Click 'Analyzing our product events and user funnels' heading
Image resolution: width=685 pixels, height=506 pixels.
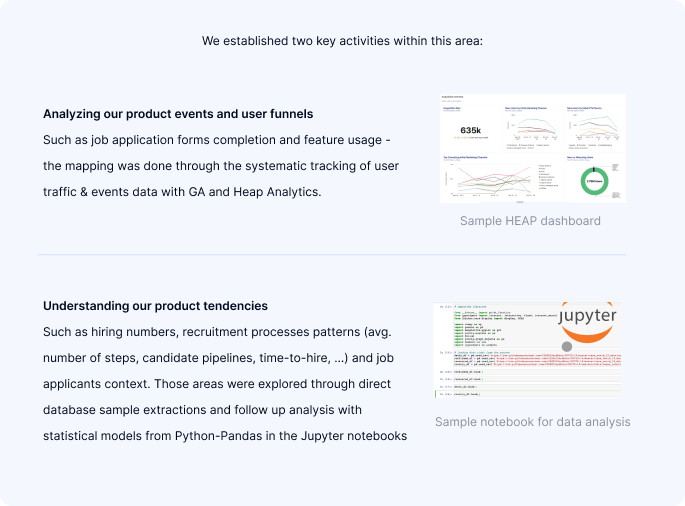click(x=178, y=114)
